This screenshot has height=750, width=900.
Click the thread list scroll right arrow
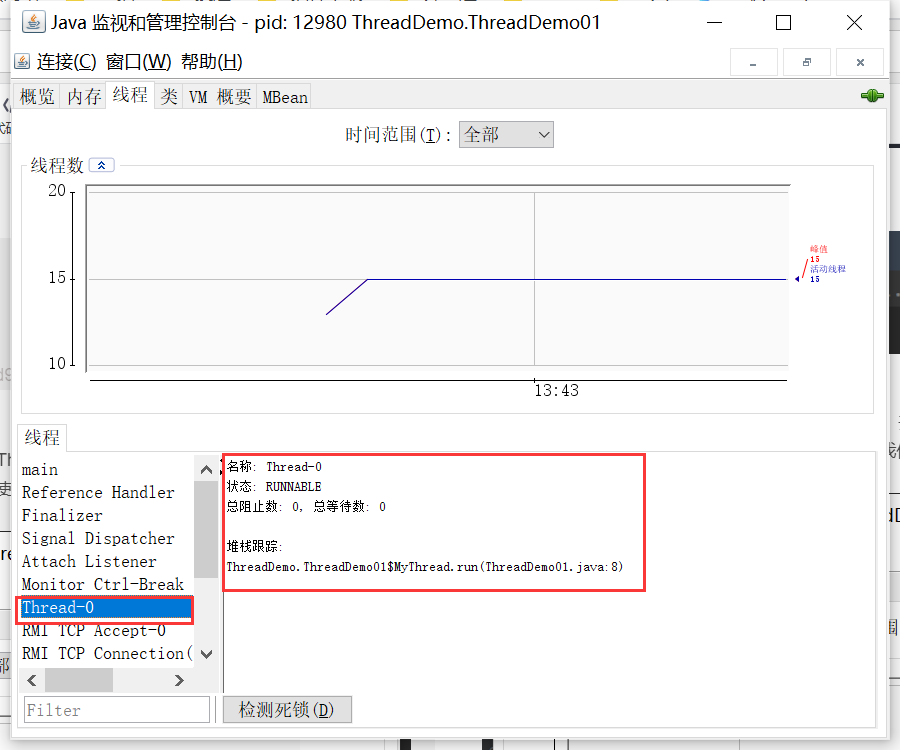tap(179, 681)
